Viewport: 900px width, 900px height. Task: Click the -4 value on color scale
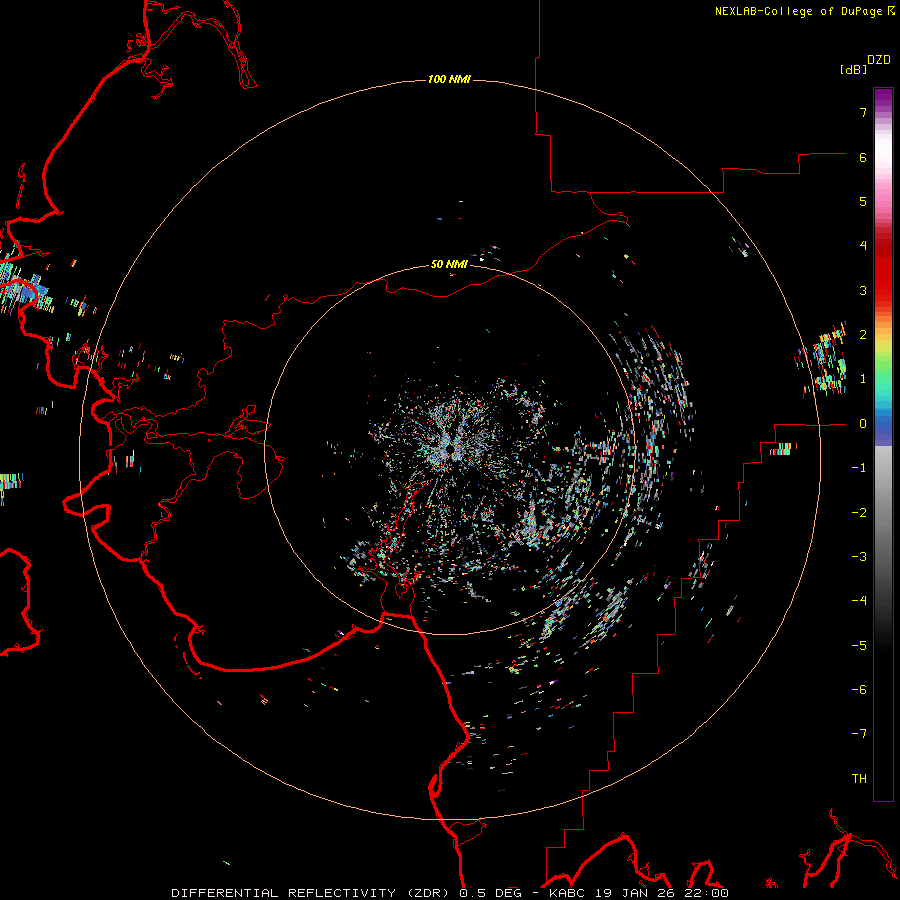point(859,601)
